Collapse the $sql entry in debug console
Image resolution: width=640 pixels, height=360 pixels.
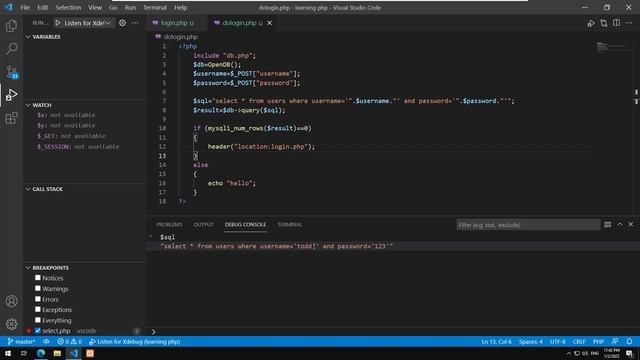(151, 237)
